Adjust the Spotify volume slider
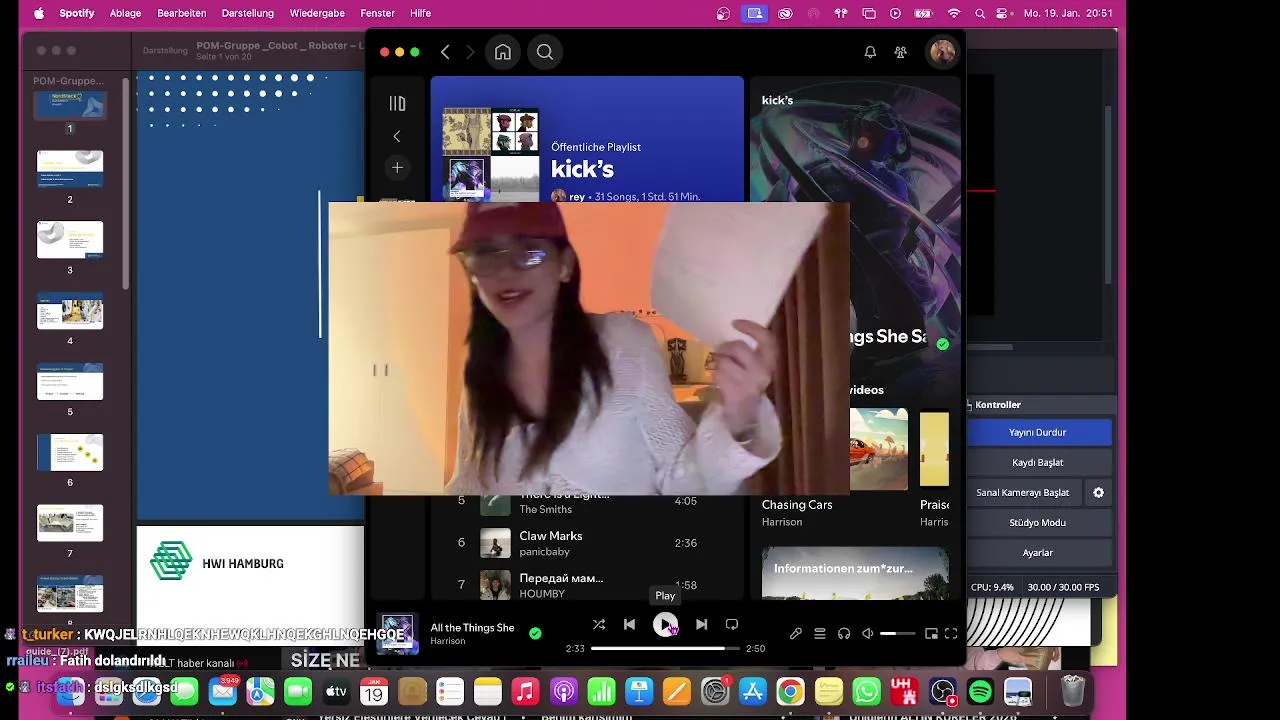1280x720 pixels. [x=897, y=633]
